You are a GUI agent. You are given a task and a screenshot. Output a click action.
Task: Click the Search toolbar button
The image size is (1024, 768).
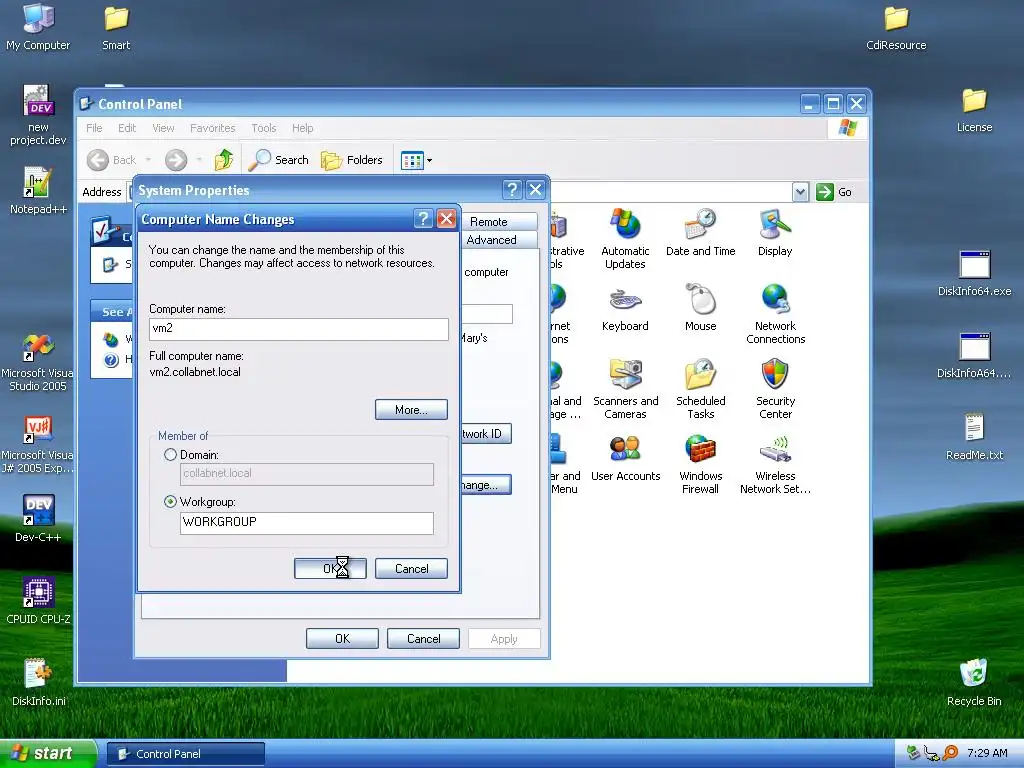pos(278,159)
